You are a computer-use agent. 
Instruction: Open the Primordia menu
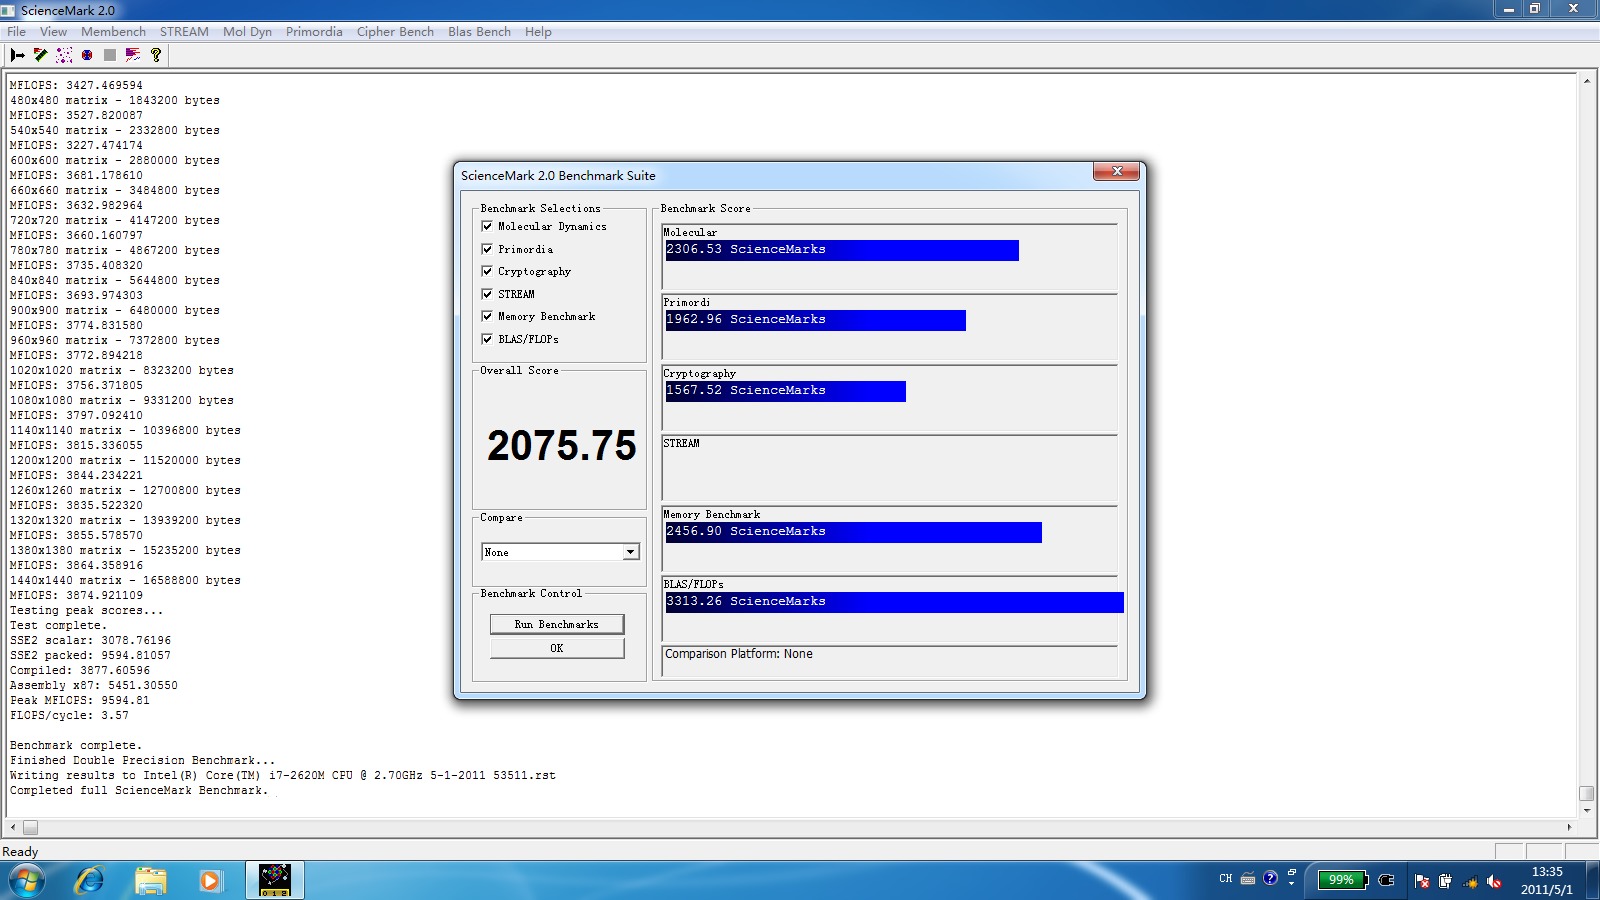coord(314,31)
